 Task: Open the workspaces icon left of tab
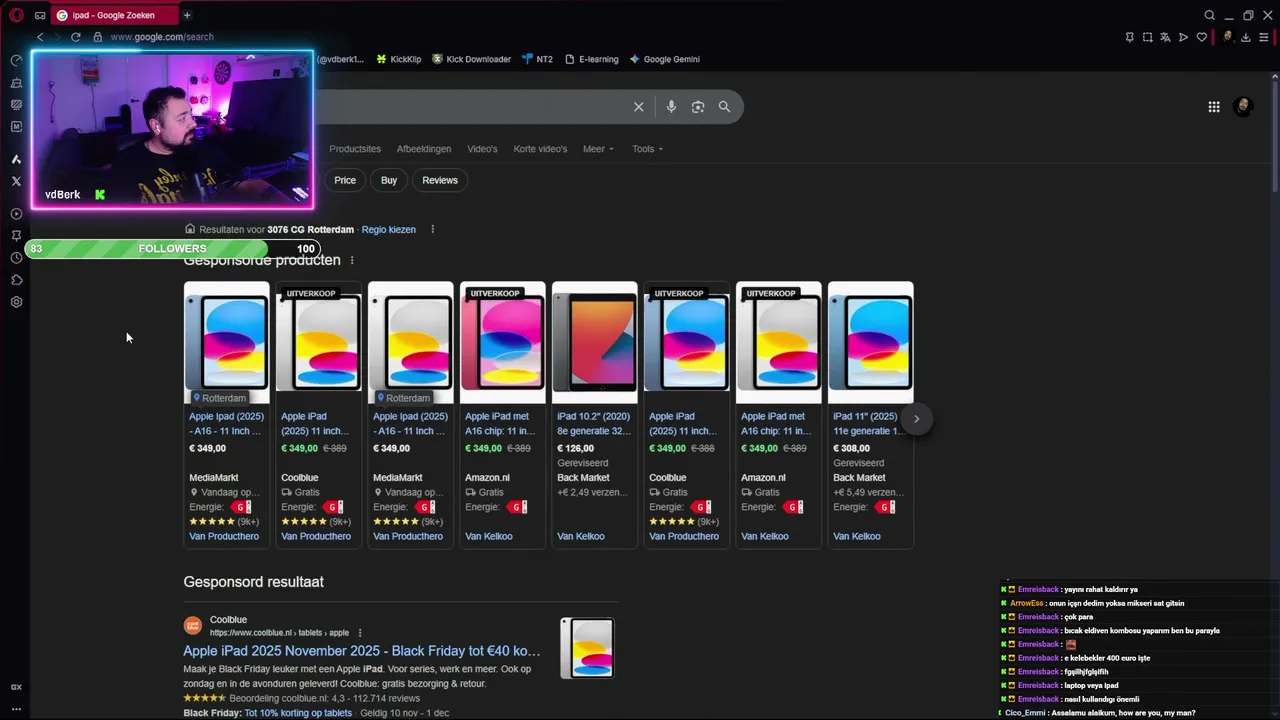[x=40, y=15]
